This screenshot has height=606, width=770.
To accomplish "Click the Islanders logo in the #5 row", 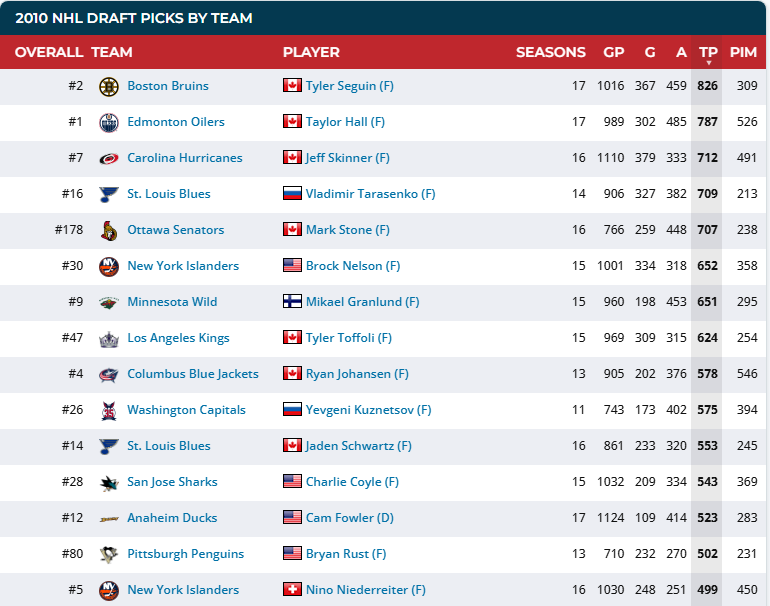I will click(x=109, y=590).
